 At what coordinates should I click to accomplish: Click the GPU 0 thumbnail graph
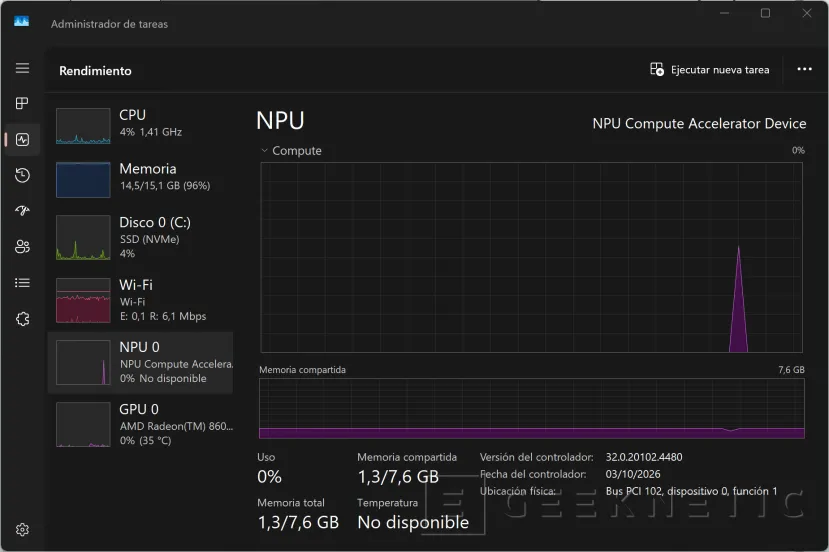83,425
